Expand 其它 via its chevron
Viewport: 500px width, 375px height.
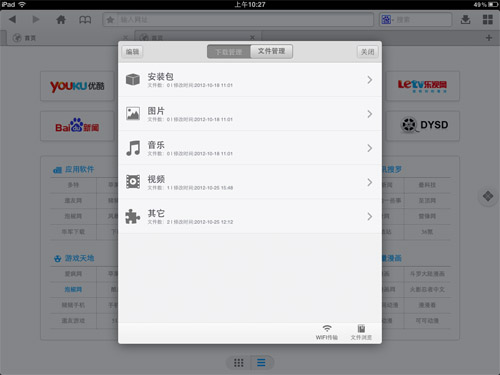coord(370,216)
